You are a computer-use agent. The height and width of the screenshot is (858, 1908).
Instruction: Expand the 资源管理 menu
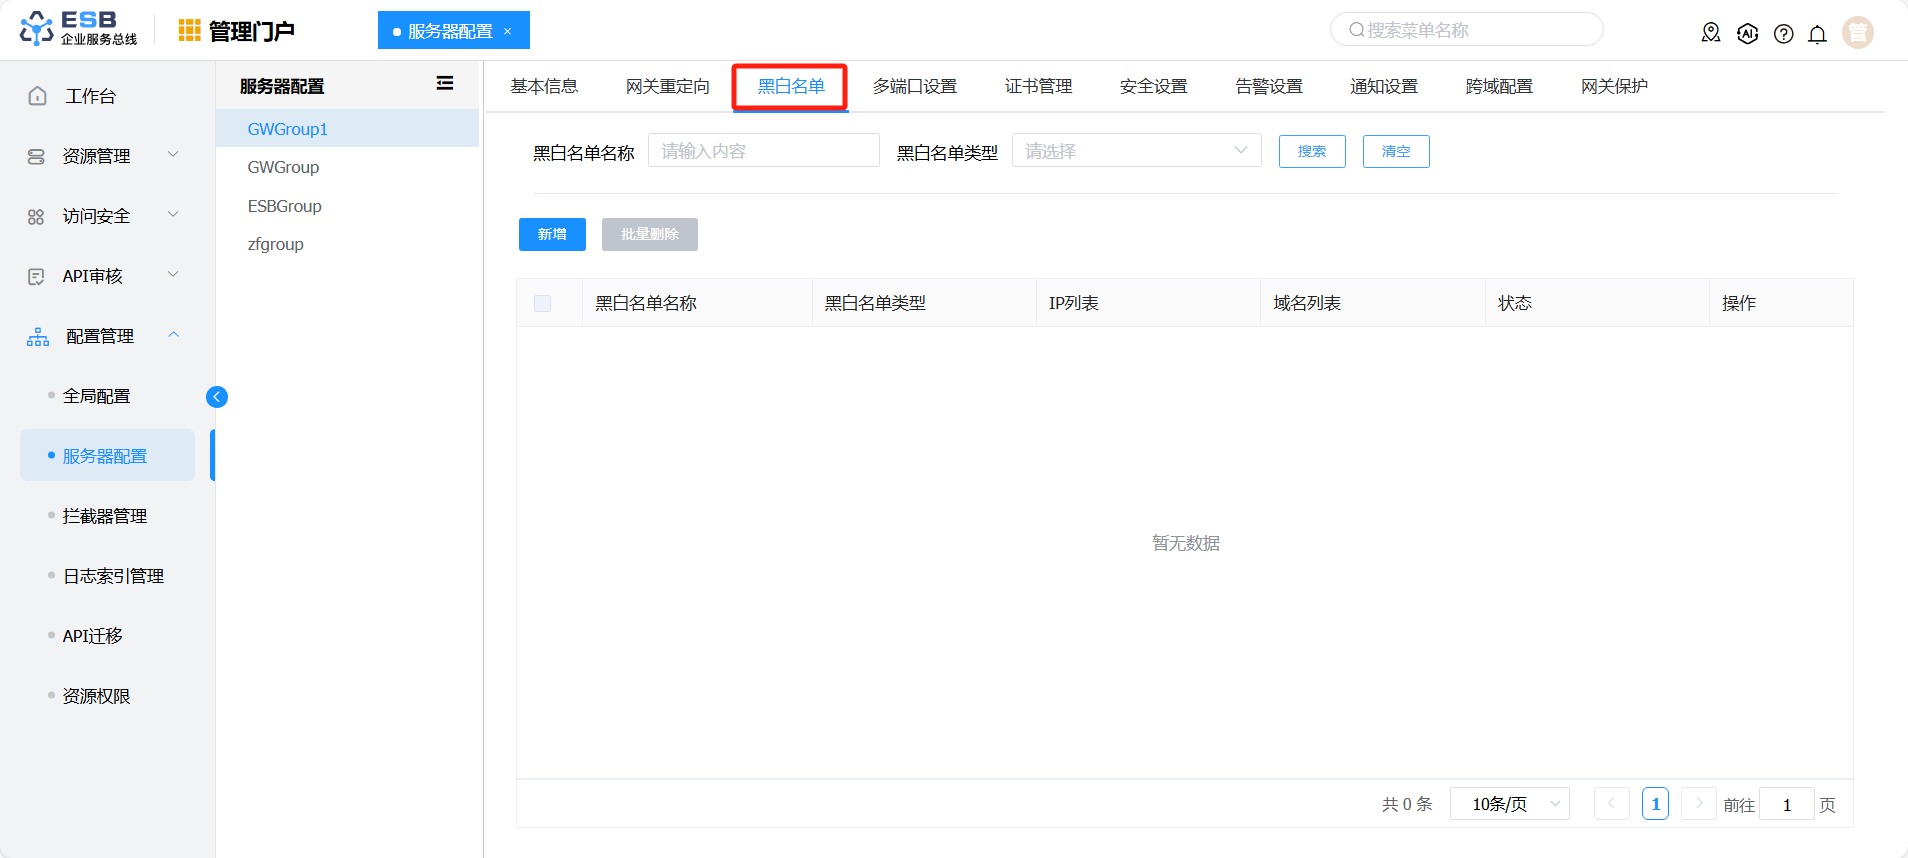[x=104, y=156]
